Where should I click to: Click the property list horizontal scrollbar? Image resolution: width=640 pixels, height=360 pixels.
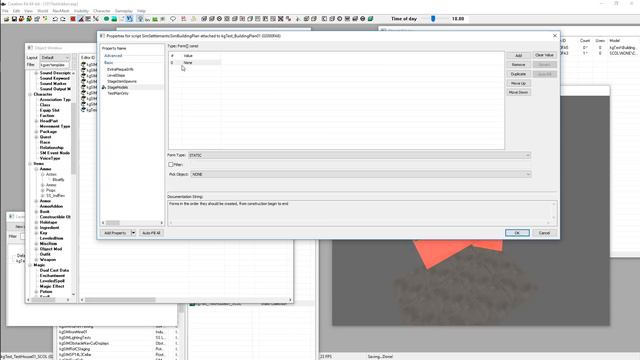(x=132, y=223)
